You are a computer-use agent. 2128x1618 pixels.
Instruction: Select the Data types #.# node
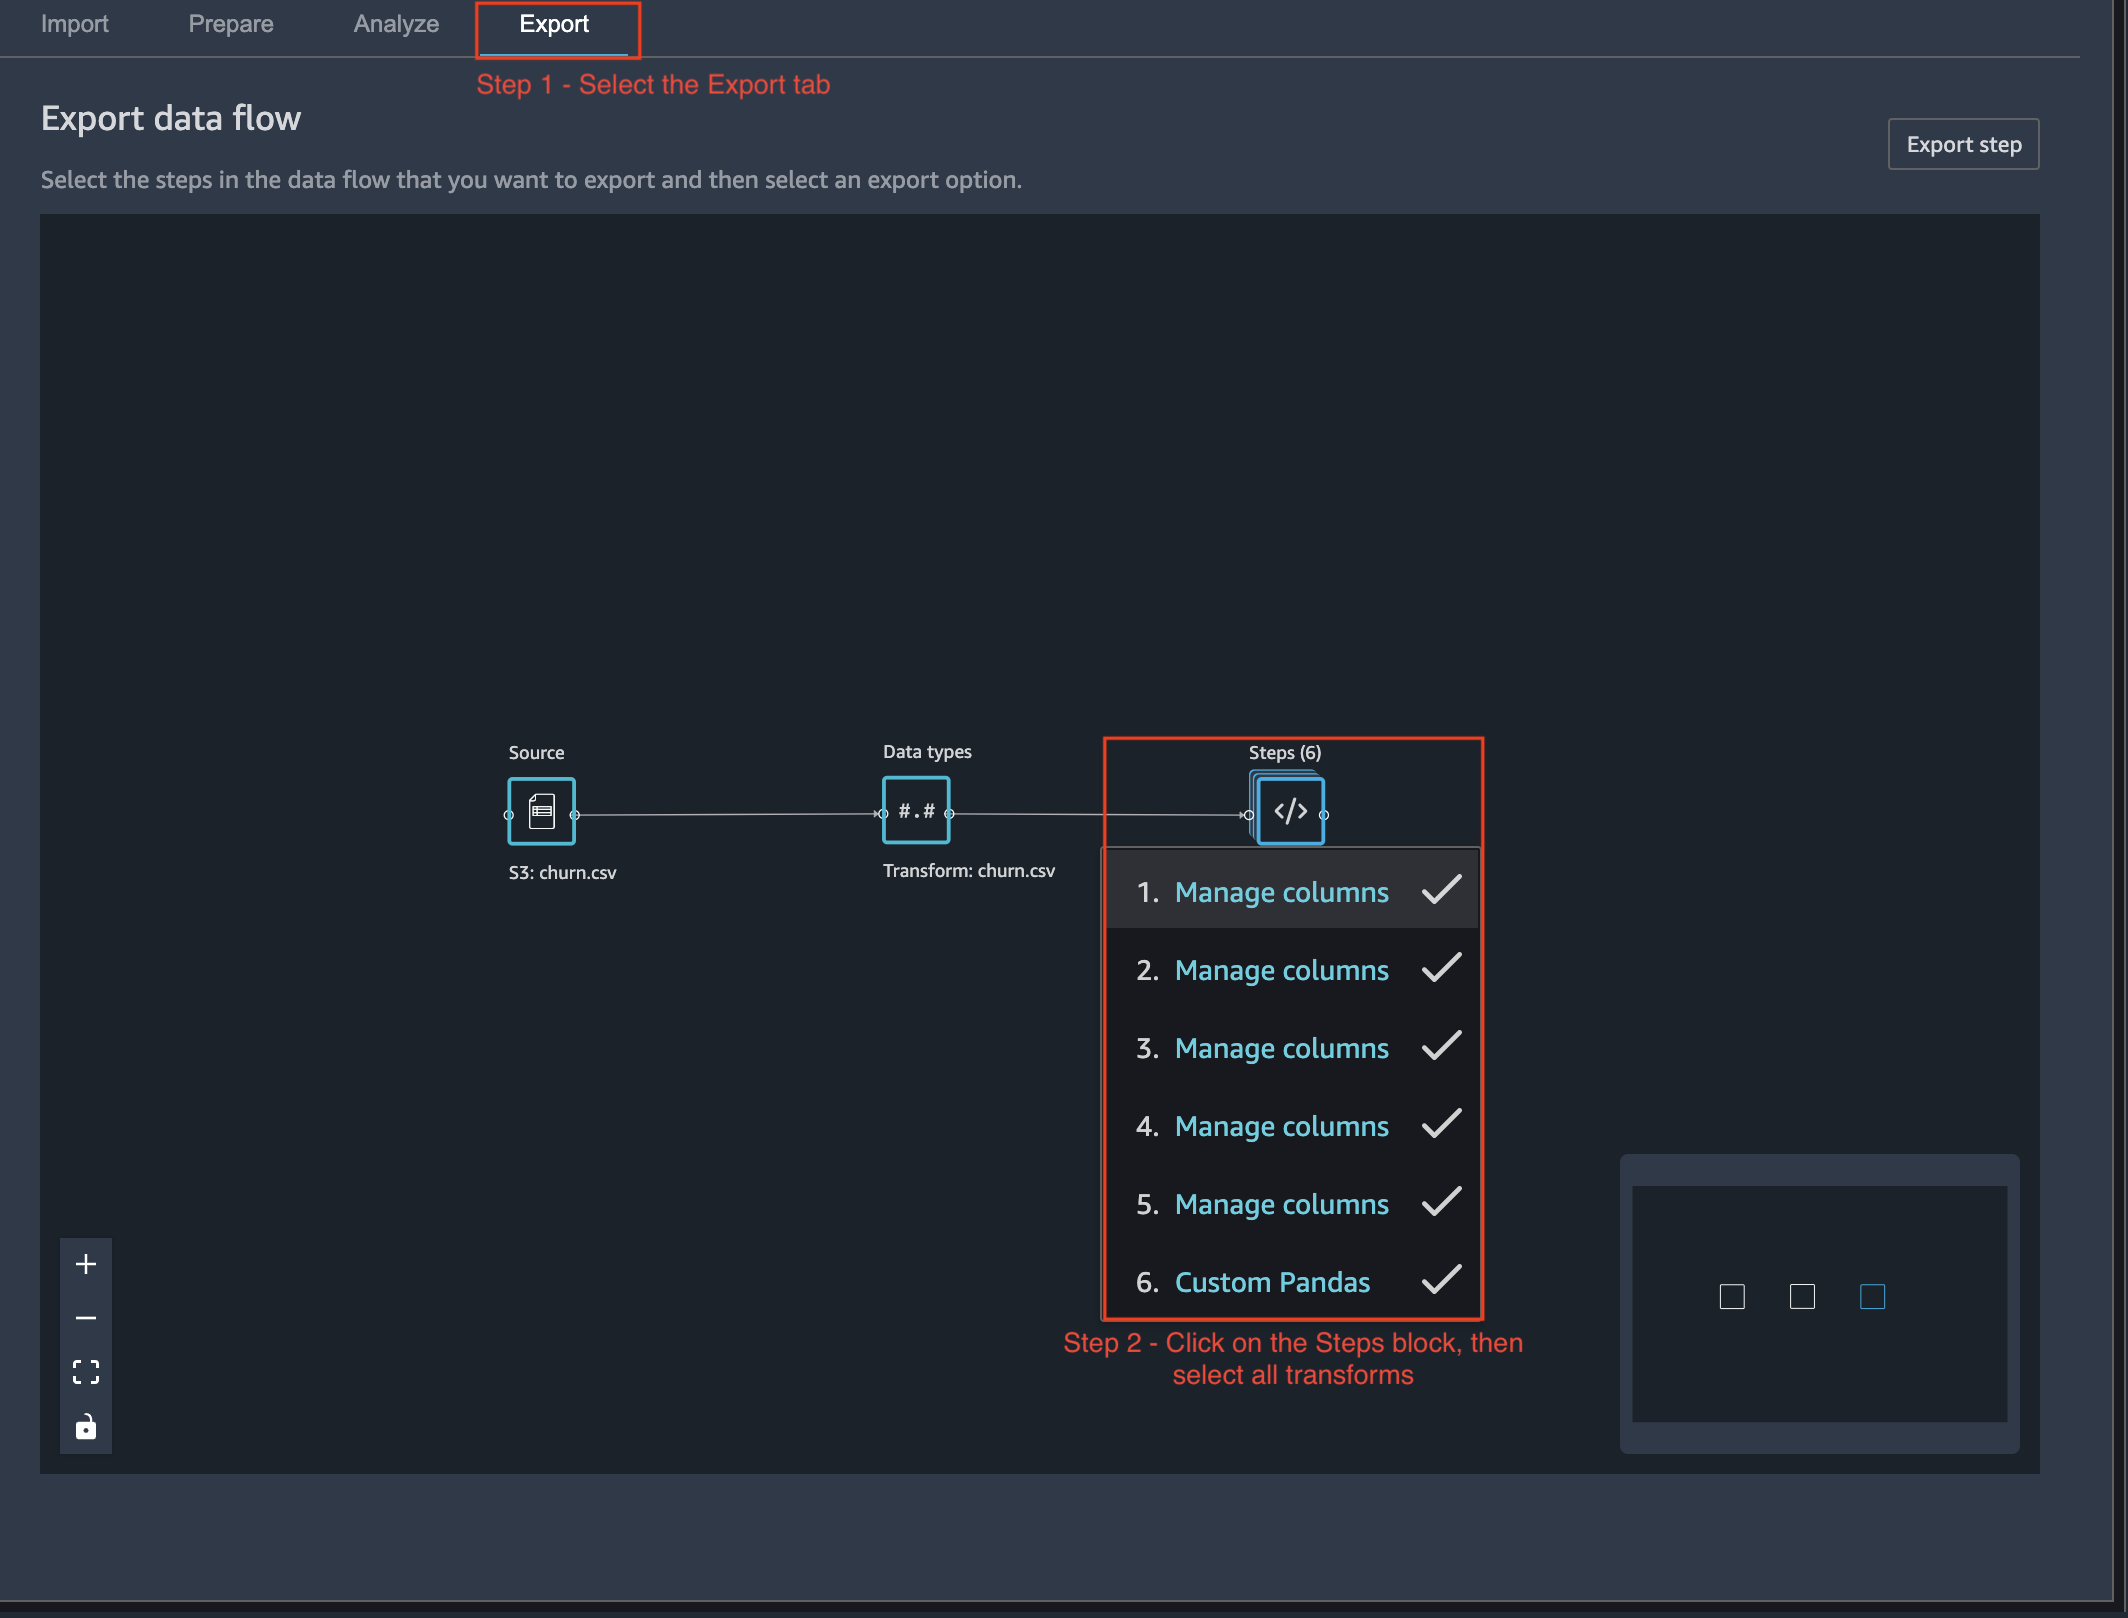tap(916, 811)
